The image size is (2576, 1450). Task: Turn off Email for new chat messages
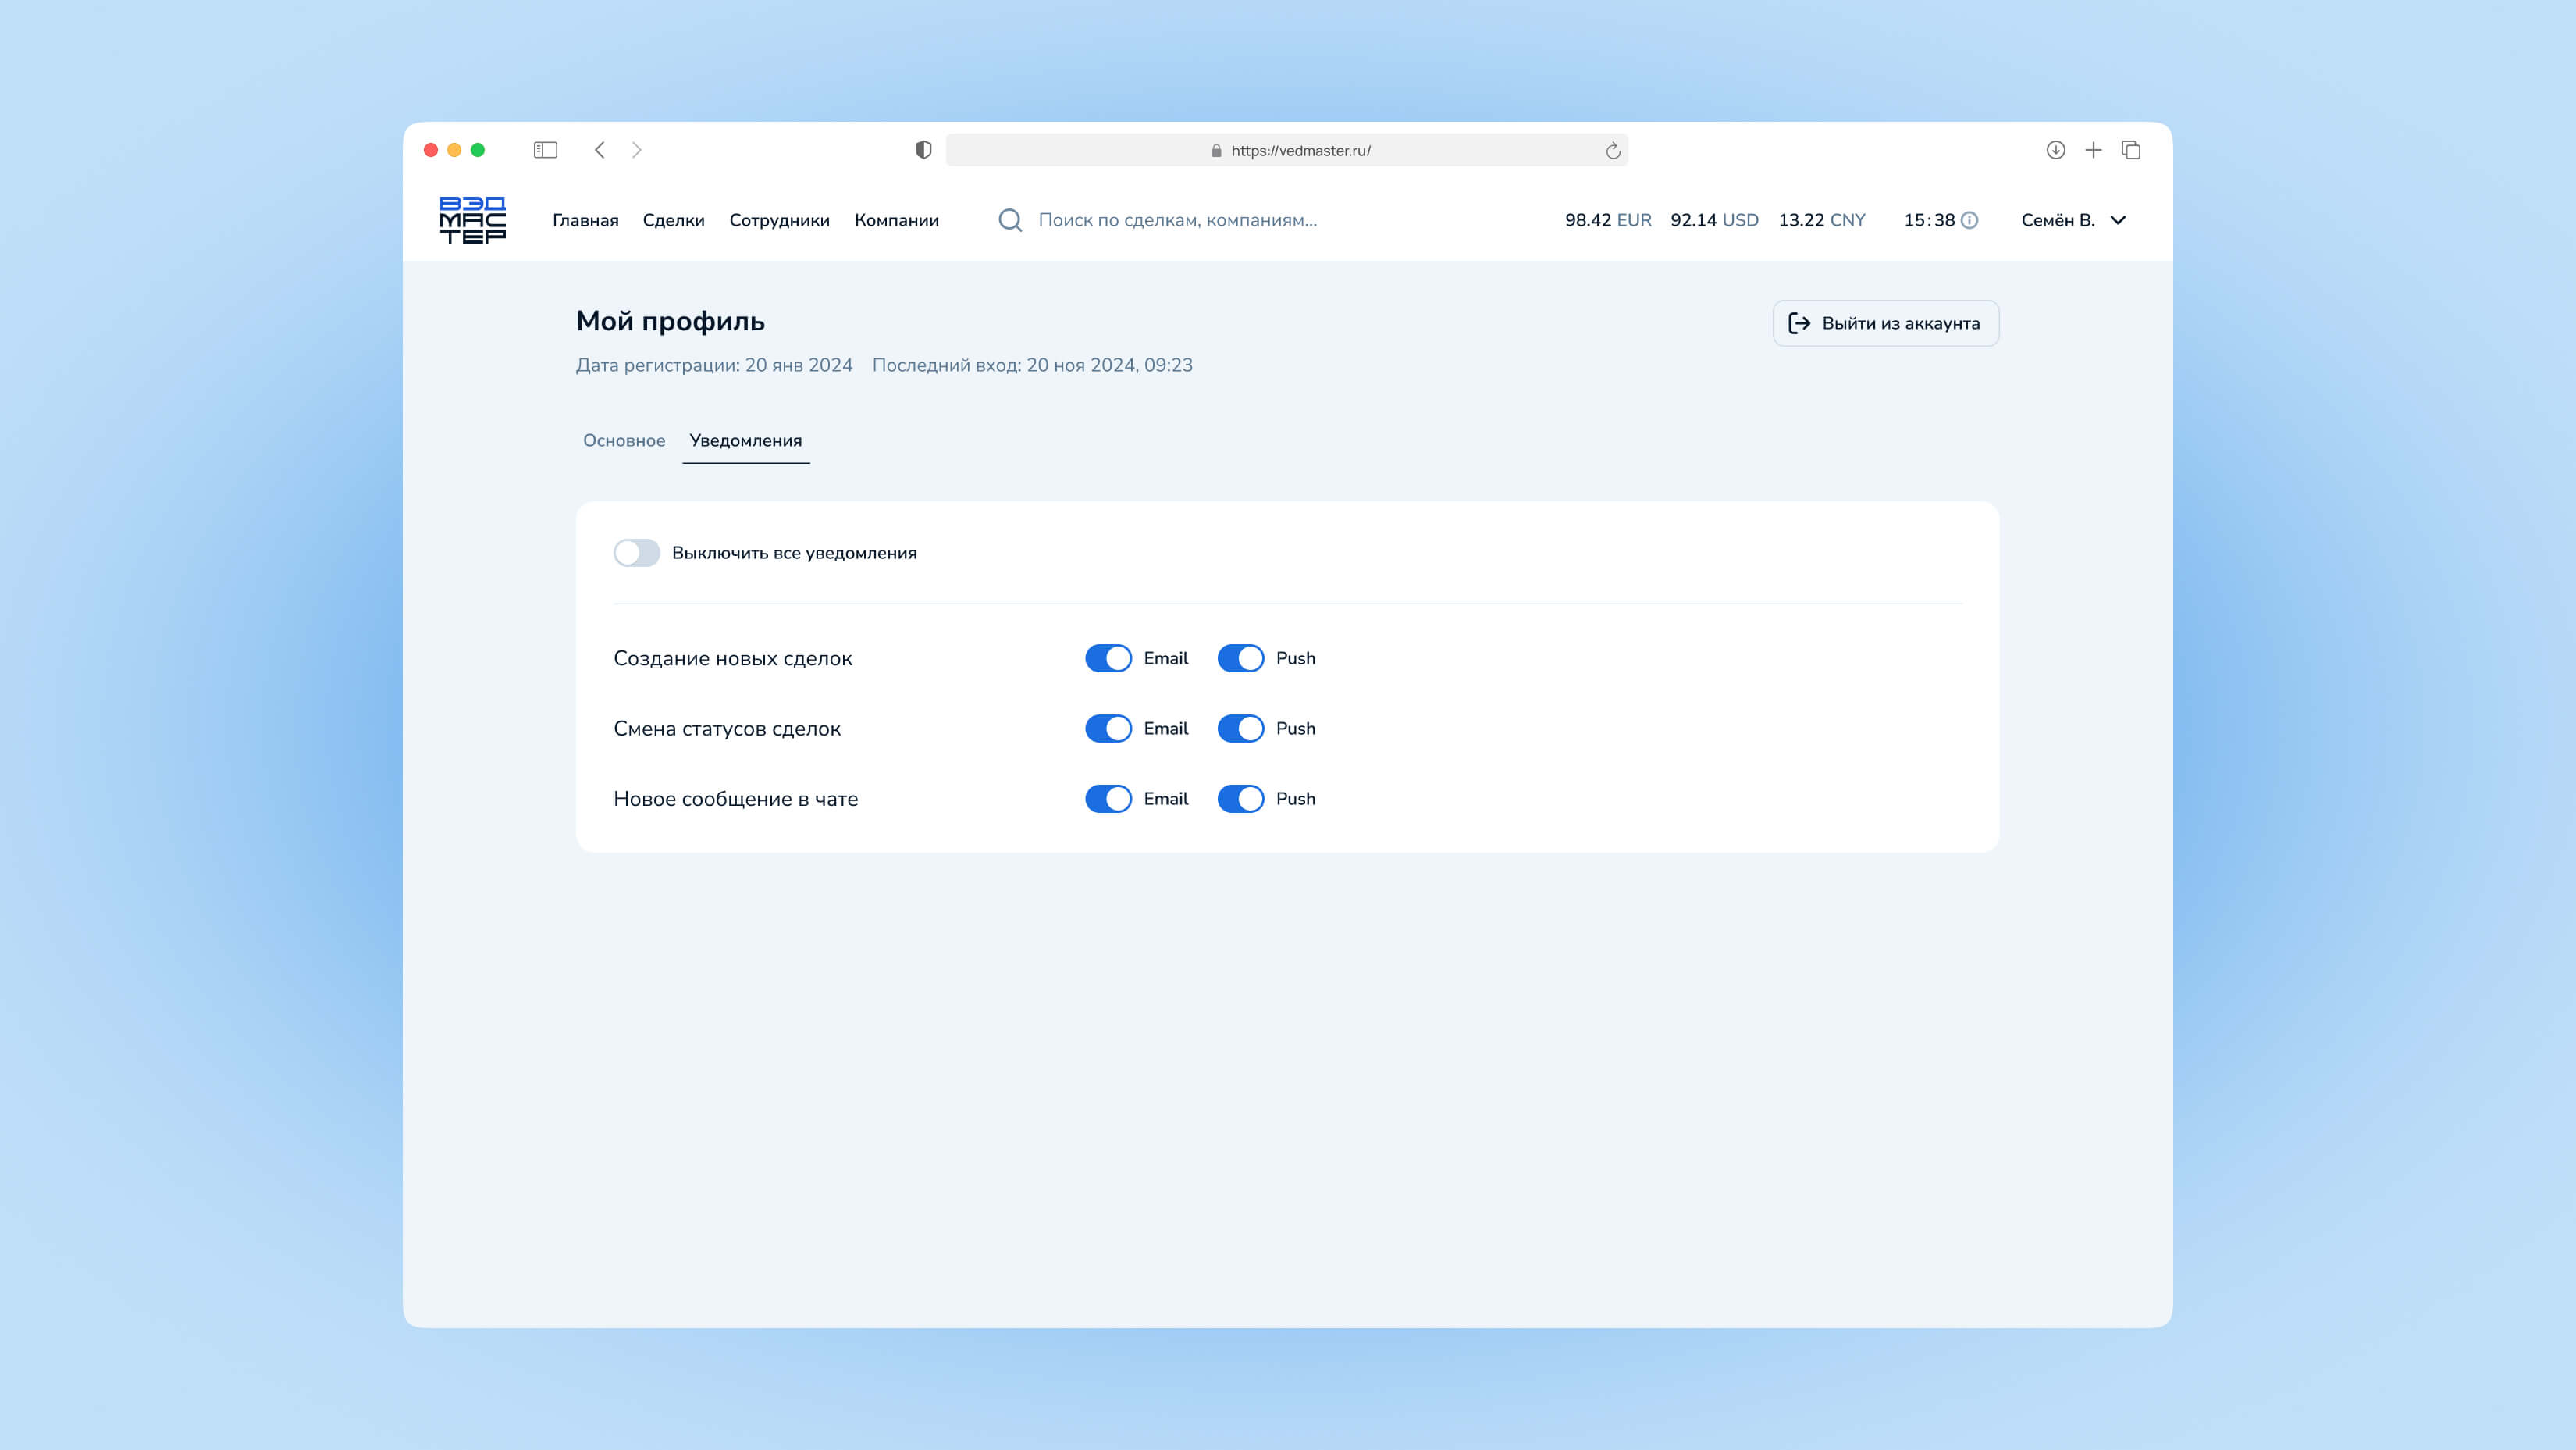click(1108, 798)
